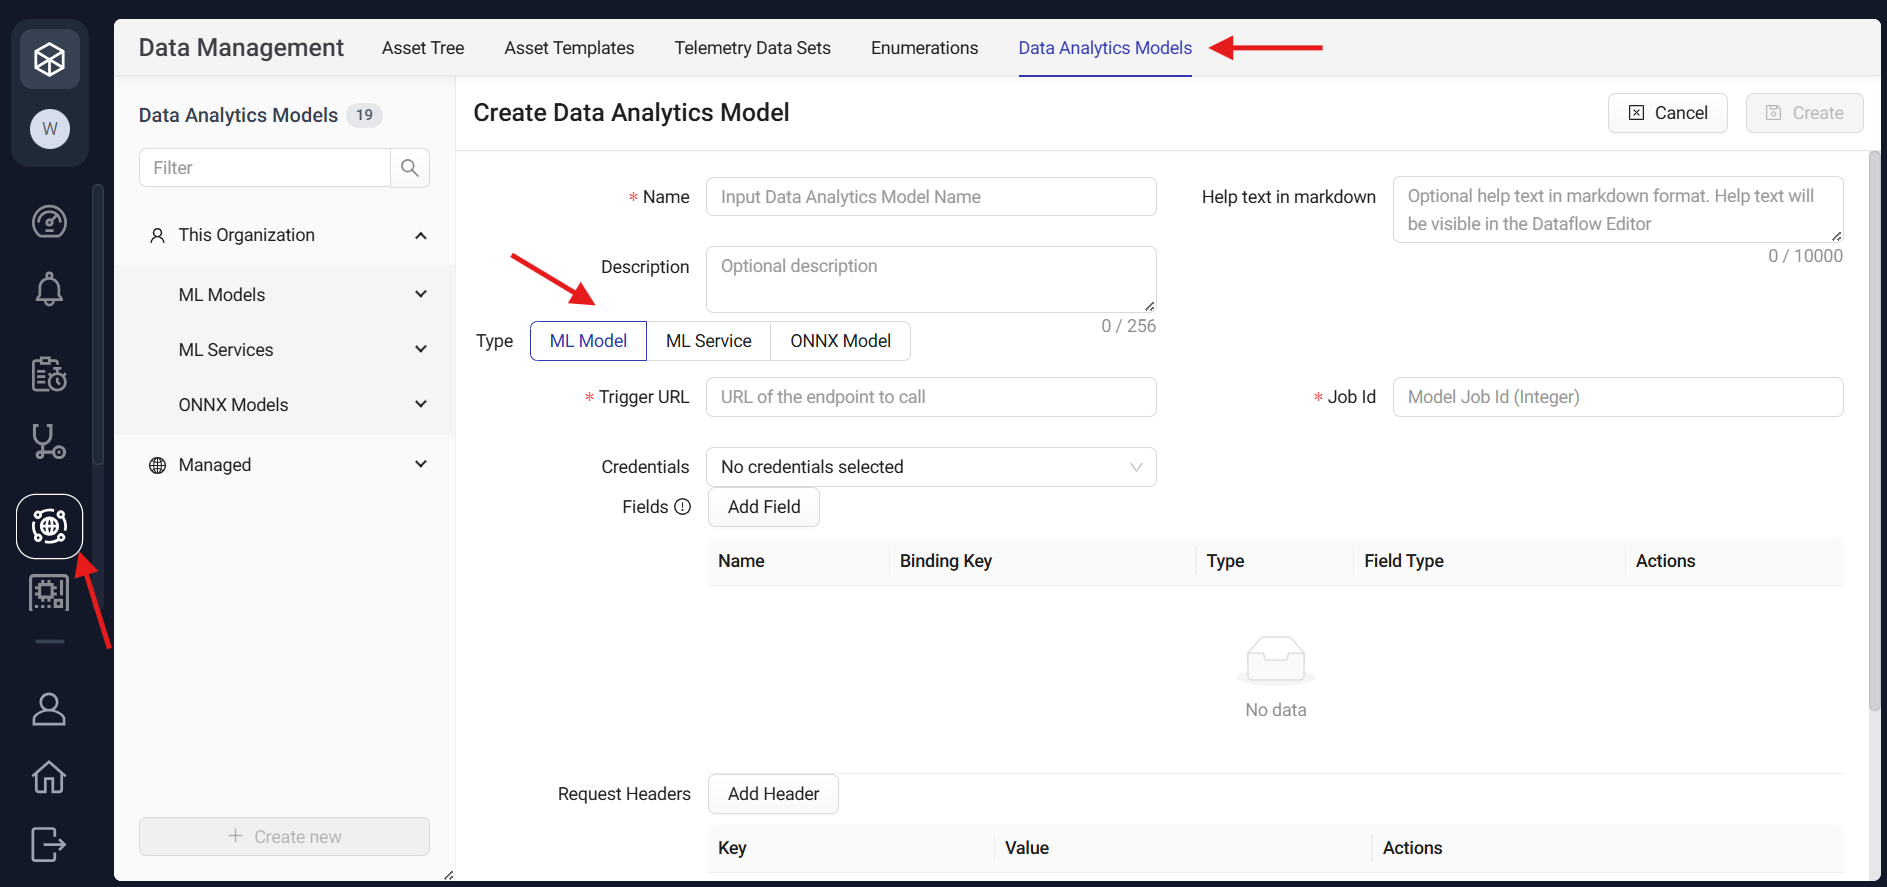The image size is (1887, 887).
Task: Click the vertical scrollbar on the form
Action: [x=1874, y=430]
